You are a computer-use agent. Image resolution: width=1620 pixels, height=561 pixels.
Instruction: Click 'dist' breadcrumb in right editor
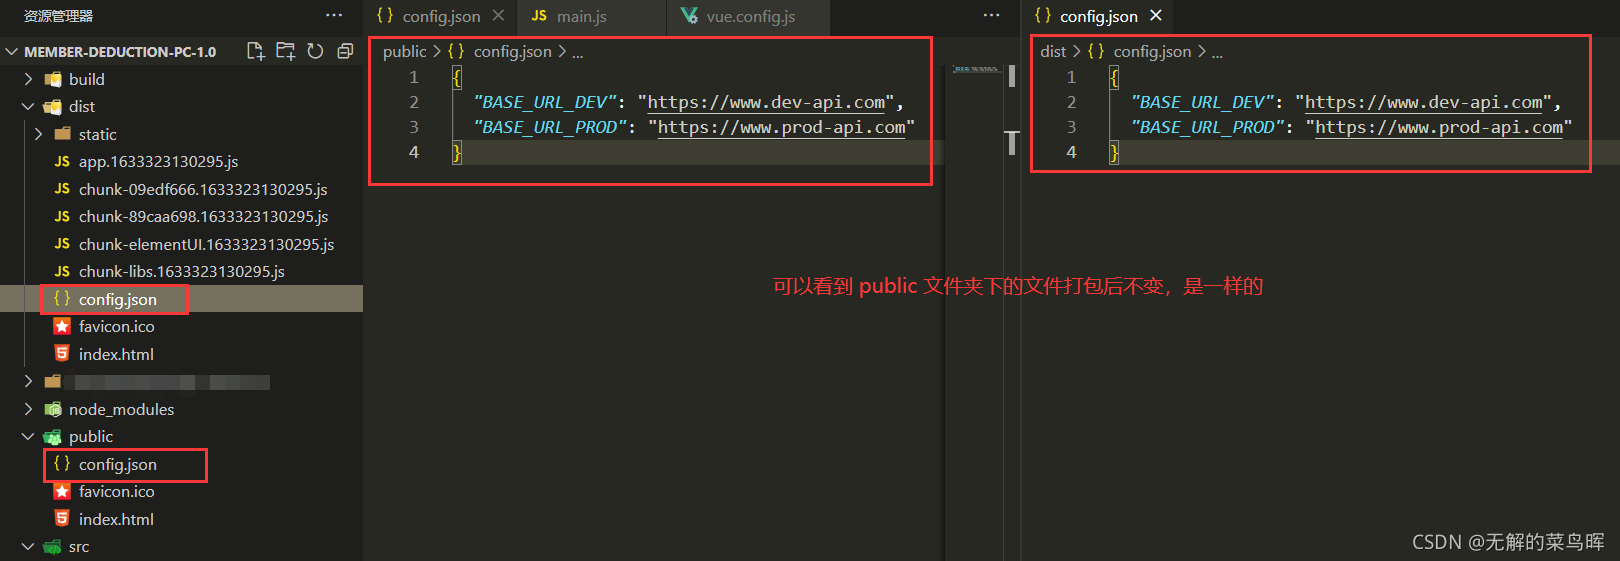pos(1053,52)
